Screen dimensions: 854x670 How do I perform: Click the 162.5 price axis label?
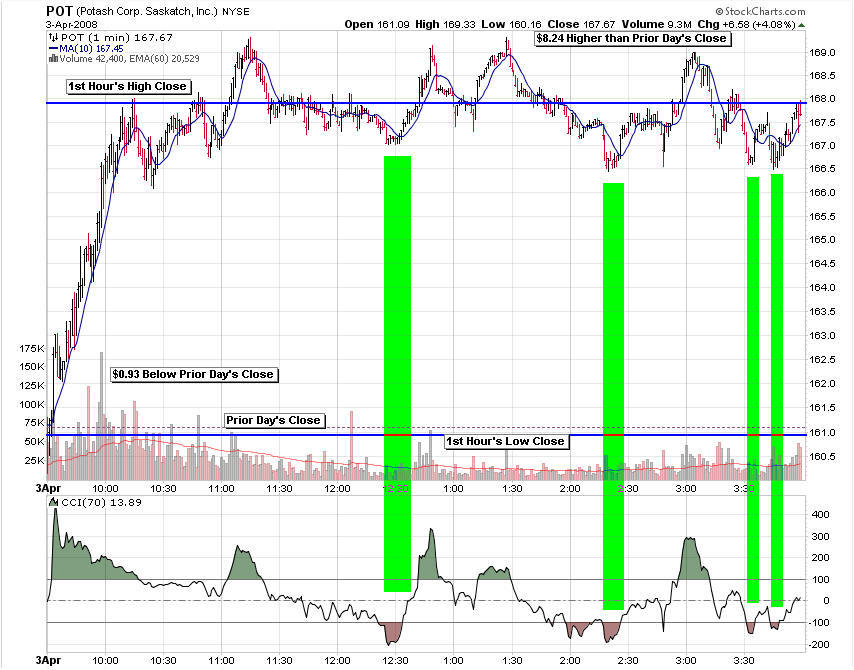point(822,360)
